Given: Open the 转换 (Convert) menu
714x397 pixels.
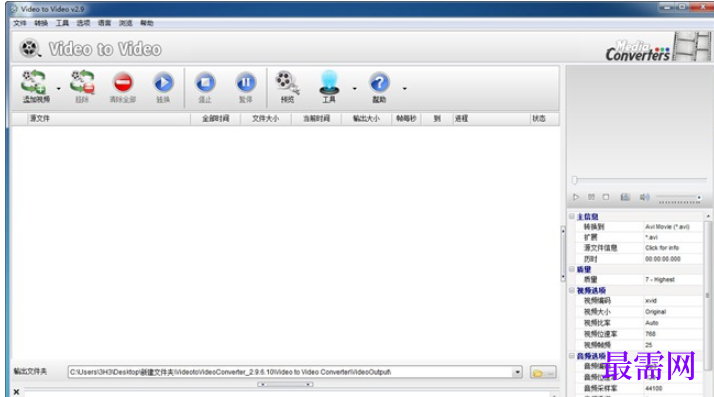Looking at the screenshot, I should pyautogui.click(x=41, y=23).
